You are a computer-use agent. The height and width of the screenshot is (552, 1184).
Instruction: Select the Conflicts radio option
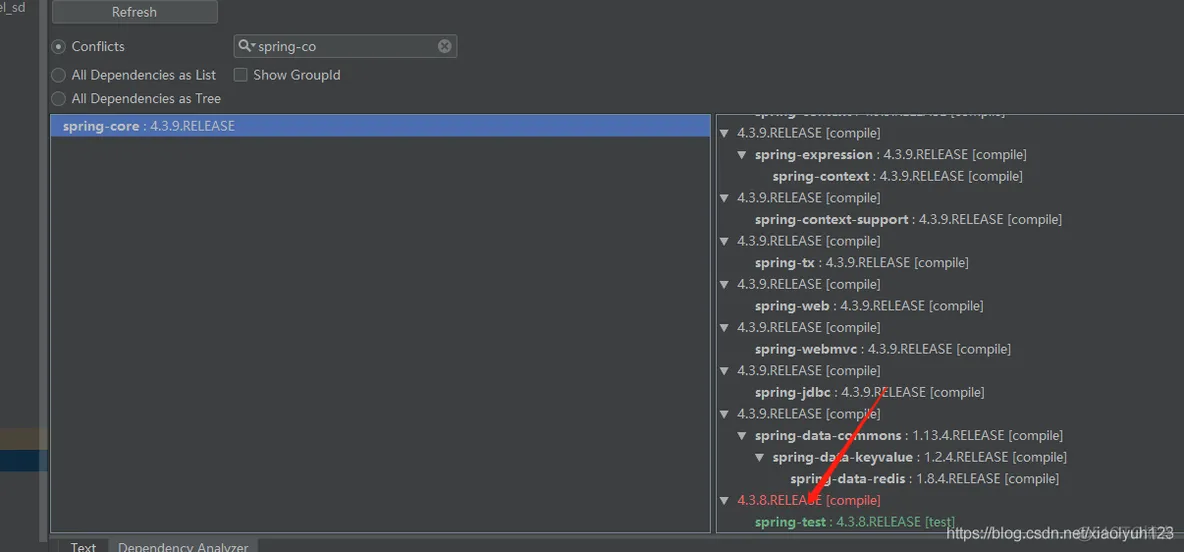[58, 46]
